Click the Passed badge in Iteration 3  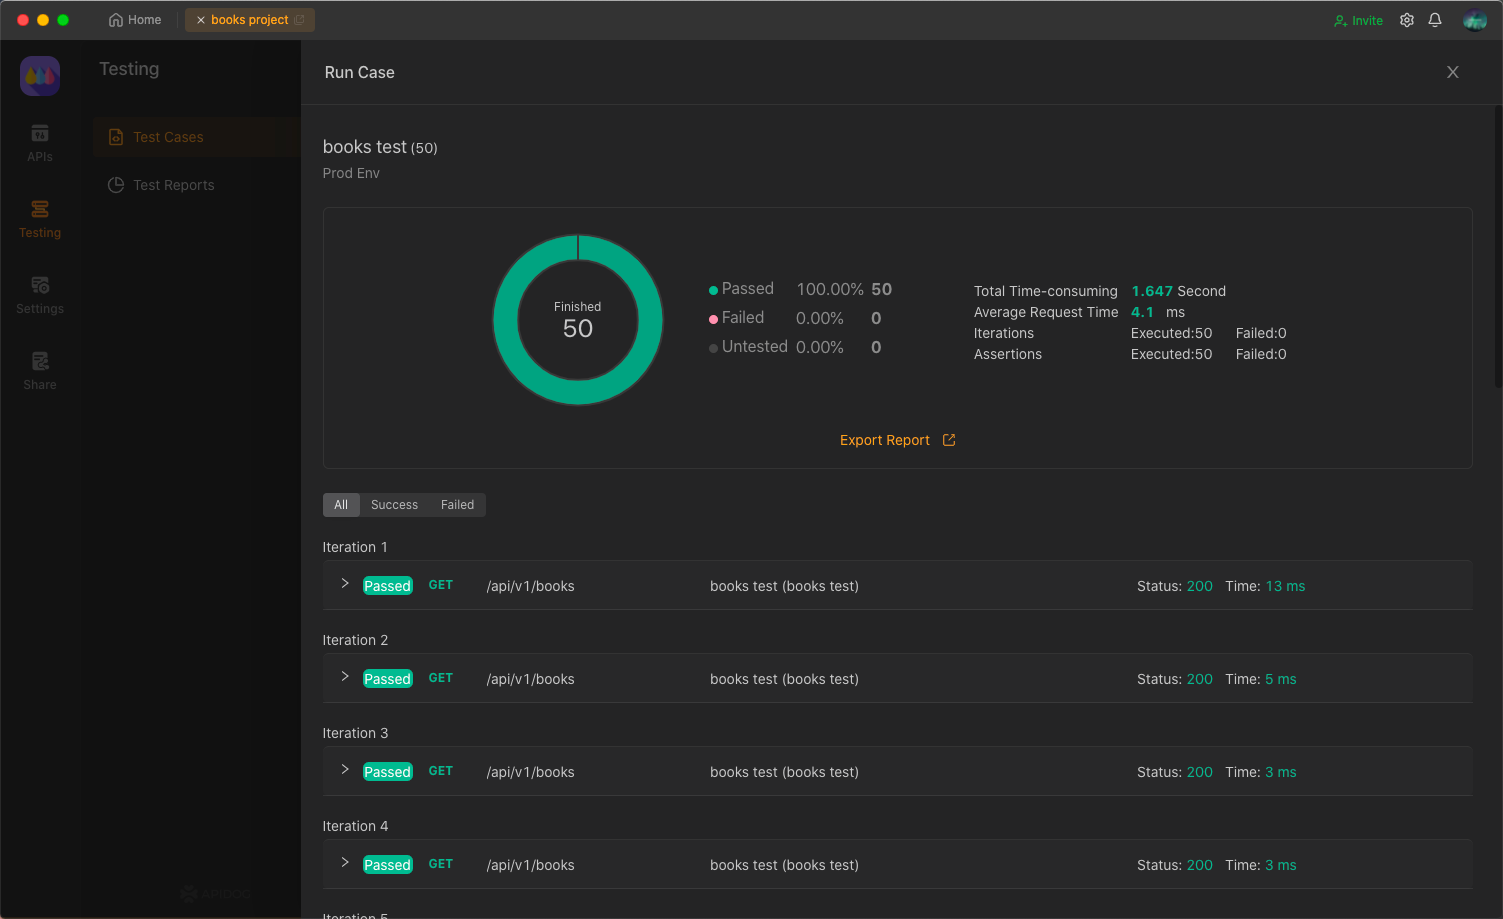coord(388,772)
